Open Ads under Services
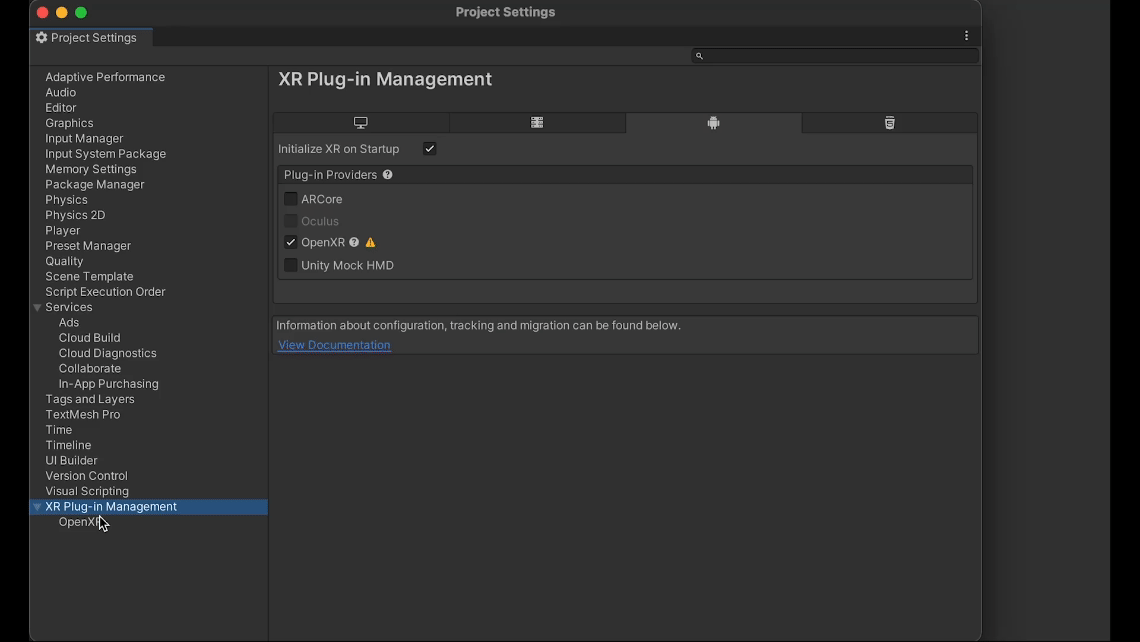 click(x=69, y=322)
